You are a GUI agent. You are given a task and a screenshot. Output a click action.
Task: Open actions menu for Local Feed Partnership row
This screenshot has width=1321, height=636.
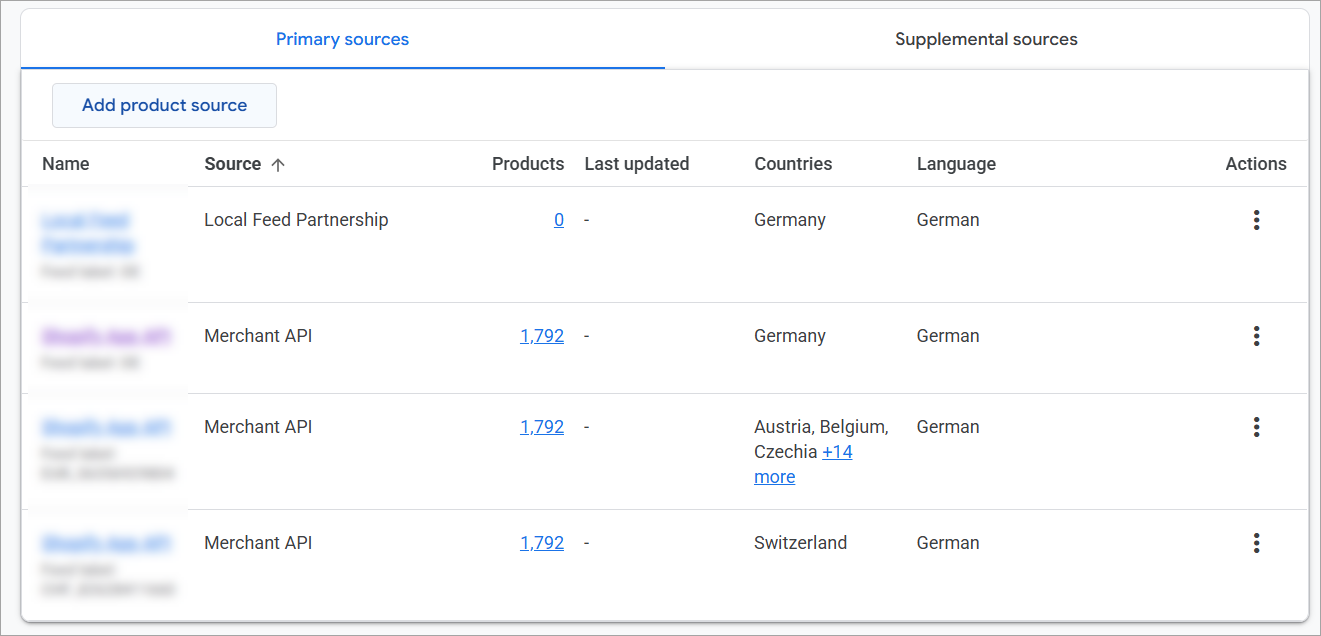1256,220
